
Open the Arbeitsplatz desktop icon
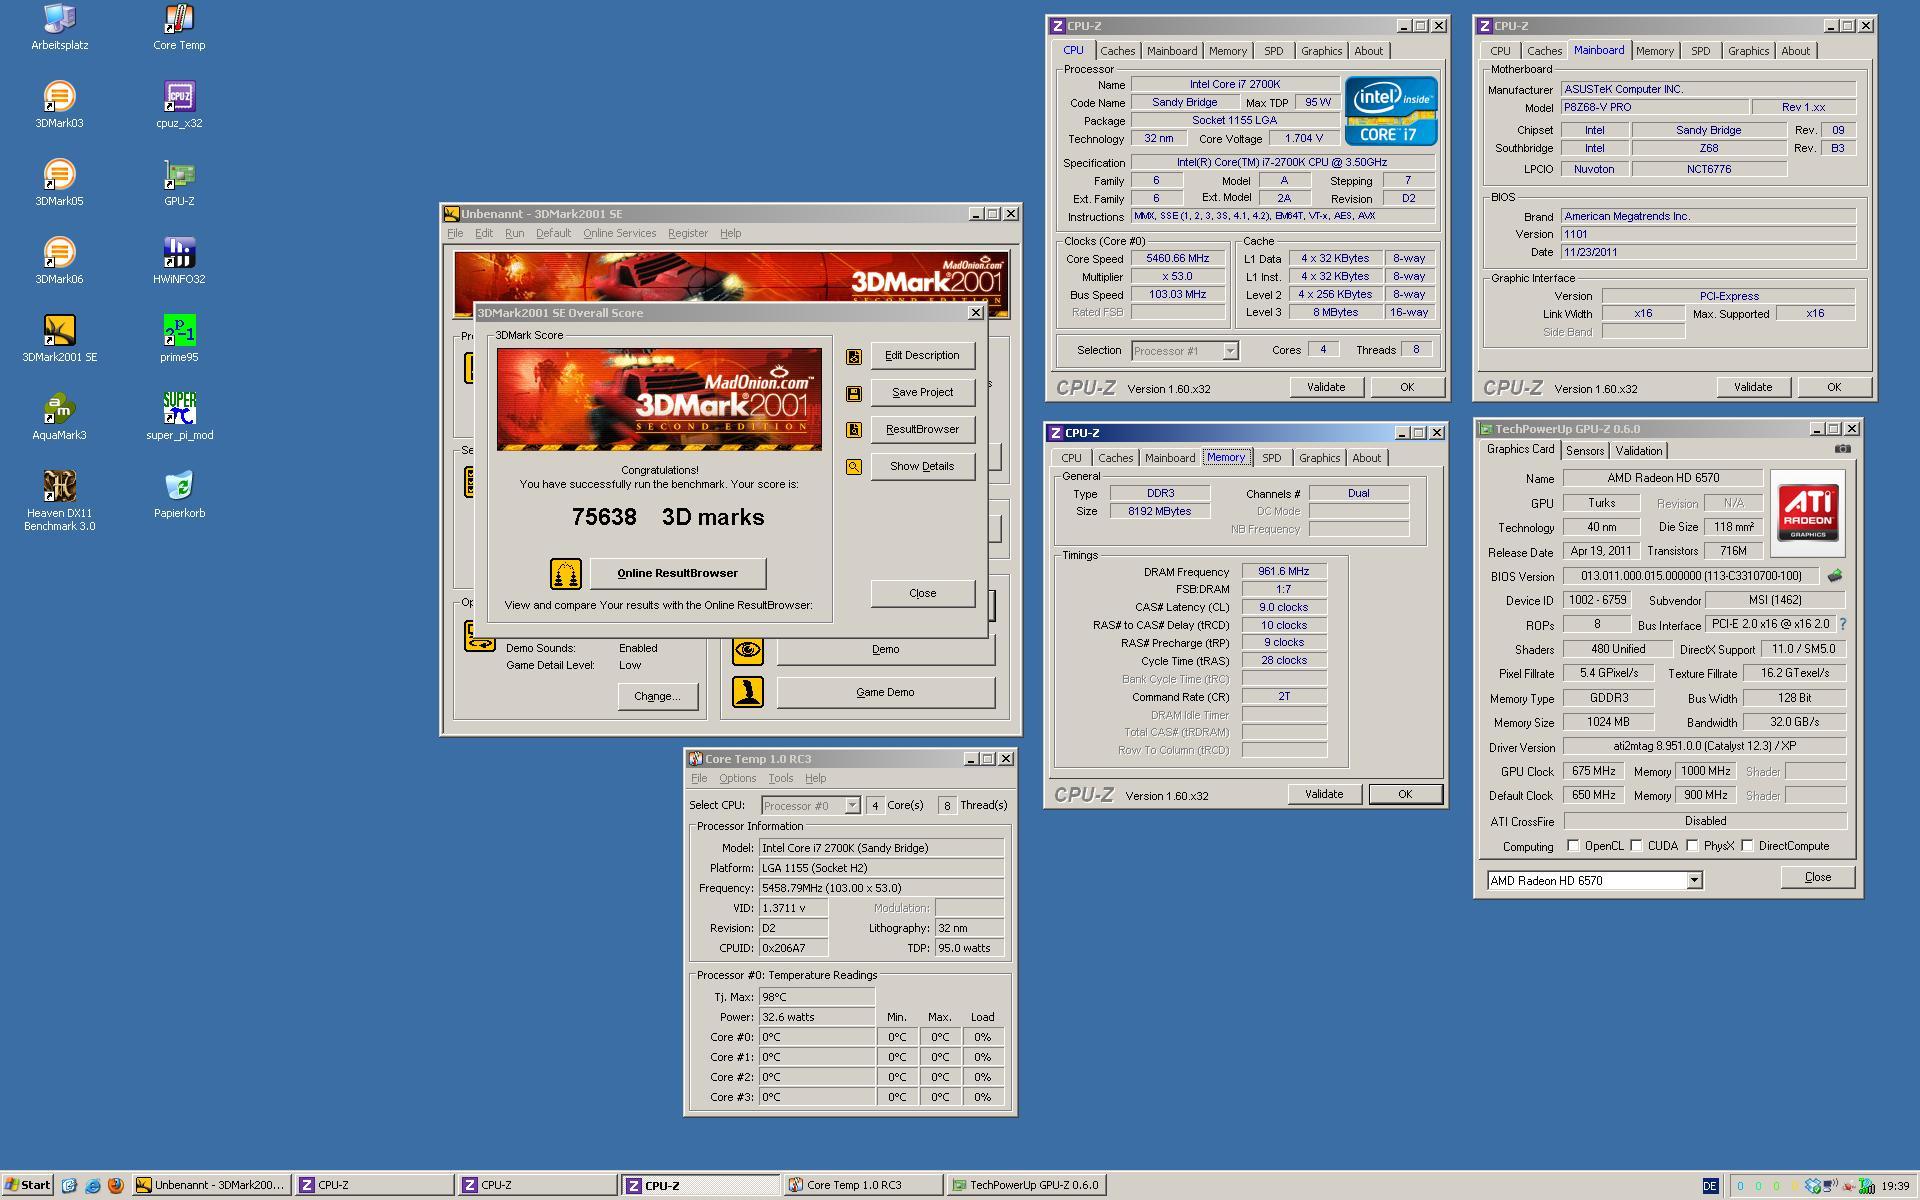pyautogui.click(x=60, y=27)
